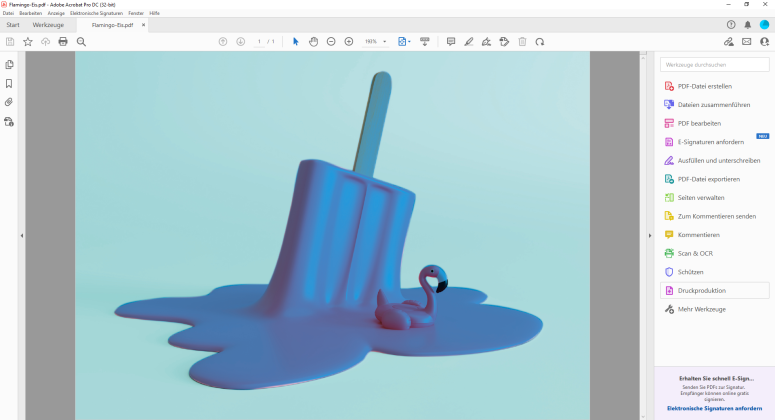Activate the hand pan tool
The image size is (775, 420).
[313, 42]
